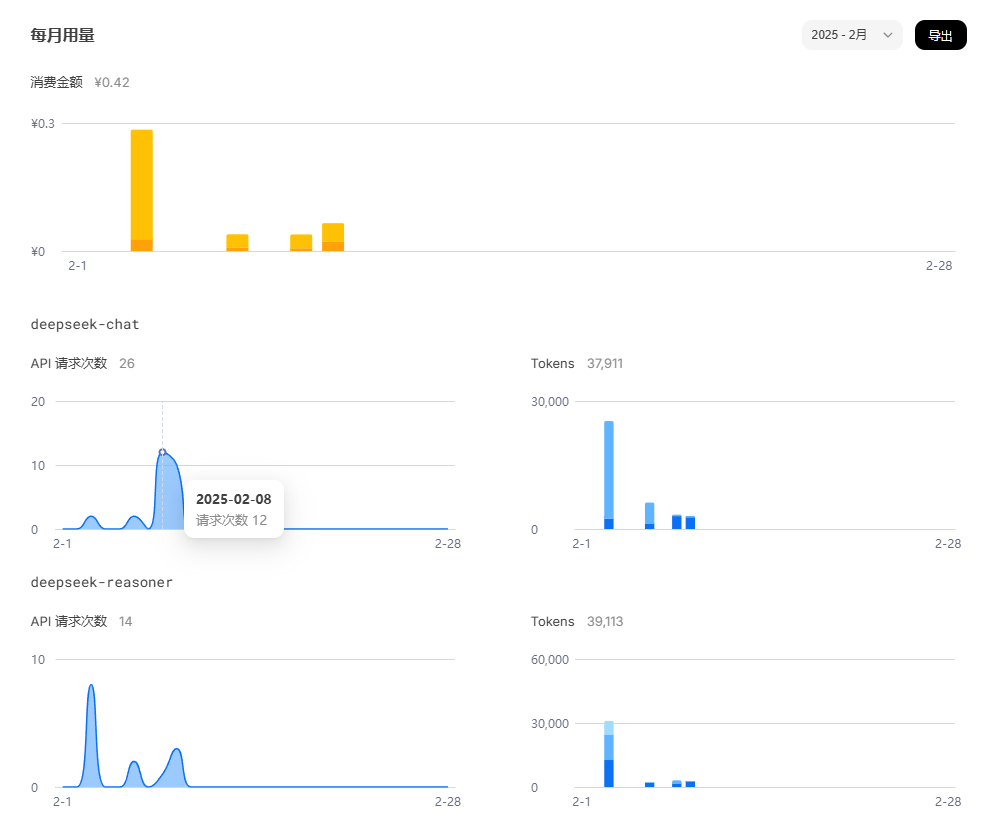
Task: Click the deepseek-chat section title
Action: pos(85,324)
